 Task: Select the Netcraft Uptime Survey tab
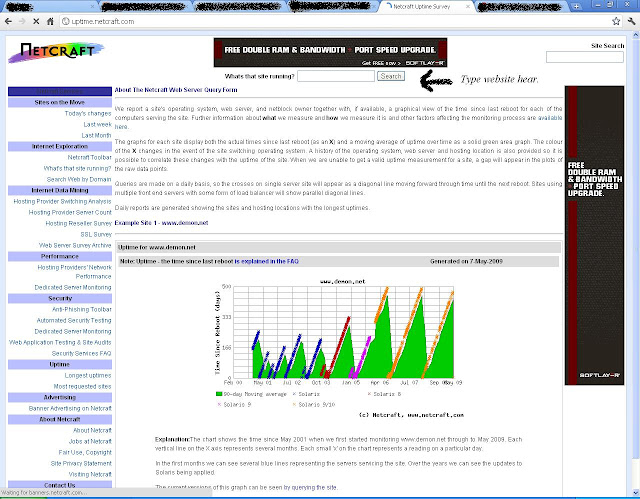coord(422,7)
